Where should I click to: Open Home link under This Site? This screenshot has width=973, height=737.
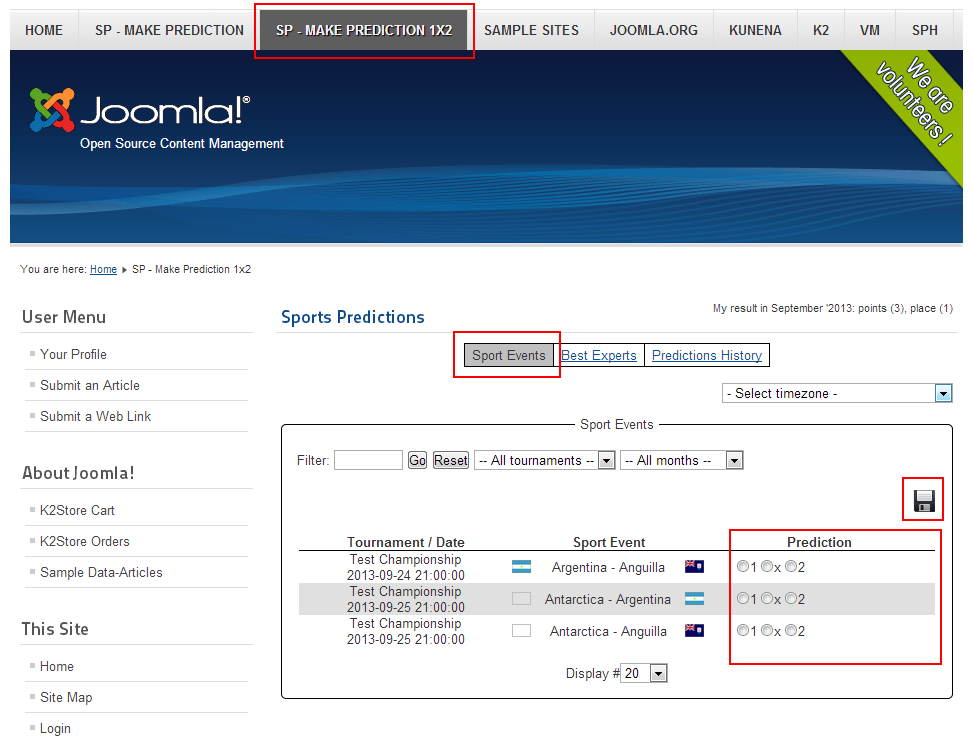[x=56, y=666]
